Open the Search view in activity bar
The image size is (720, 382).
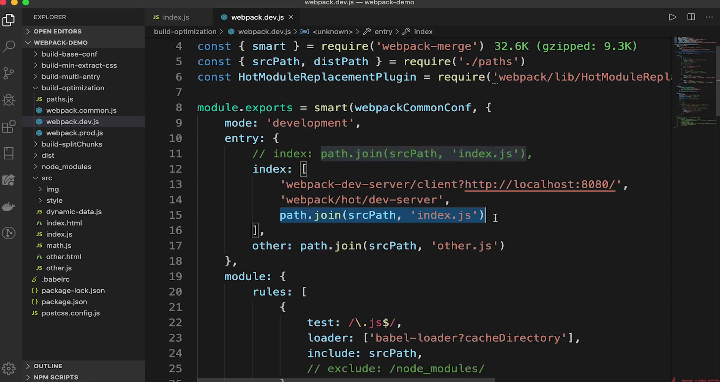pyautogui.click(x=9, y=46)
